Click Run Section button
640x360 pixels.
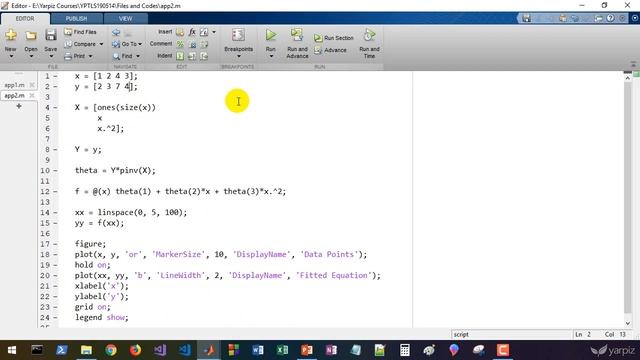click(334, 38)
